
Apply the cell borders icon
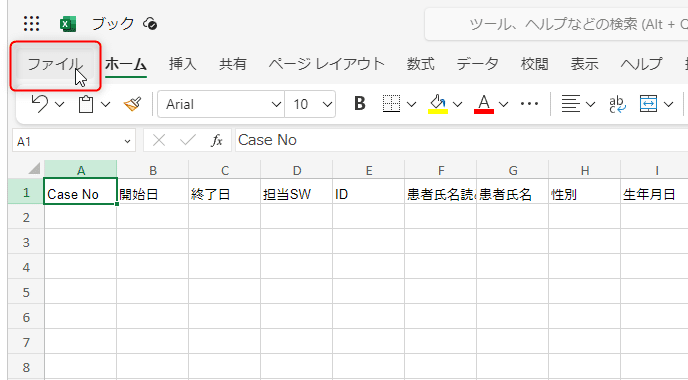[391, 104]
